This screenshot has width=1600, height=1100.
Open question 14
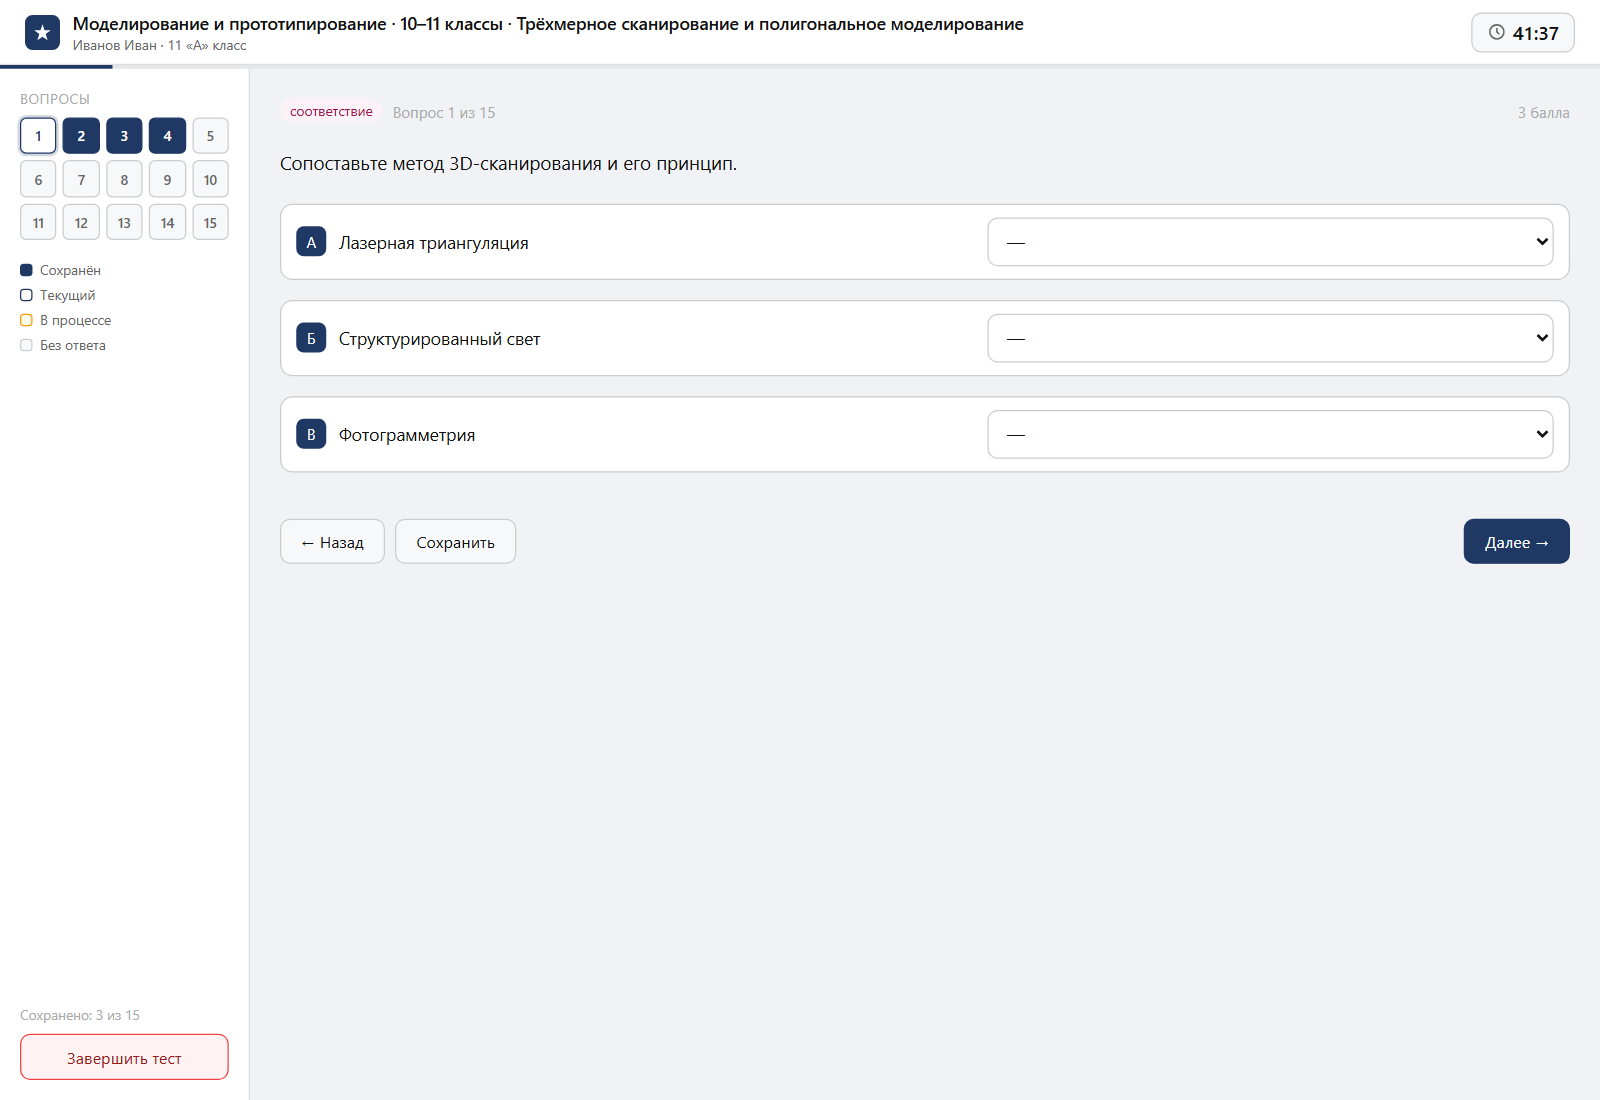point(167,222)
